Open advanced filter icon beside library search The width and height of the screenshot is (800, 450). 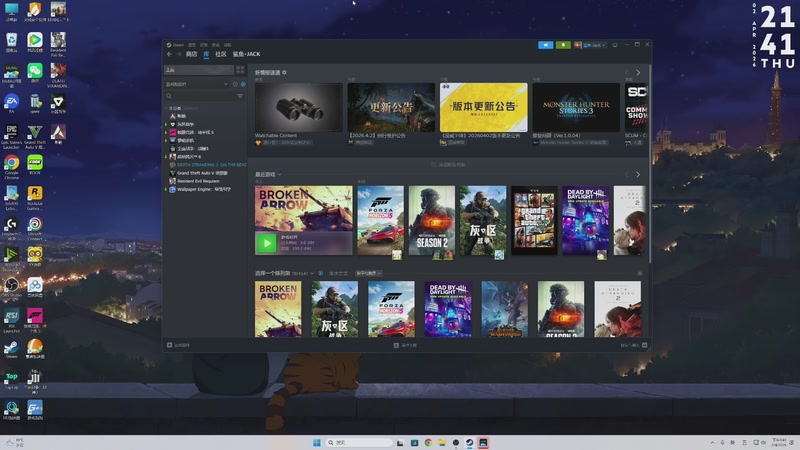pos(240,96)
